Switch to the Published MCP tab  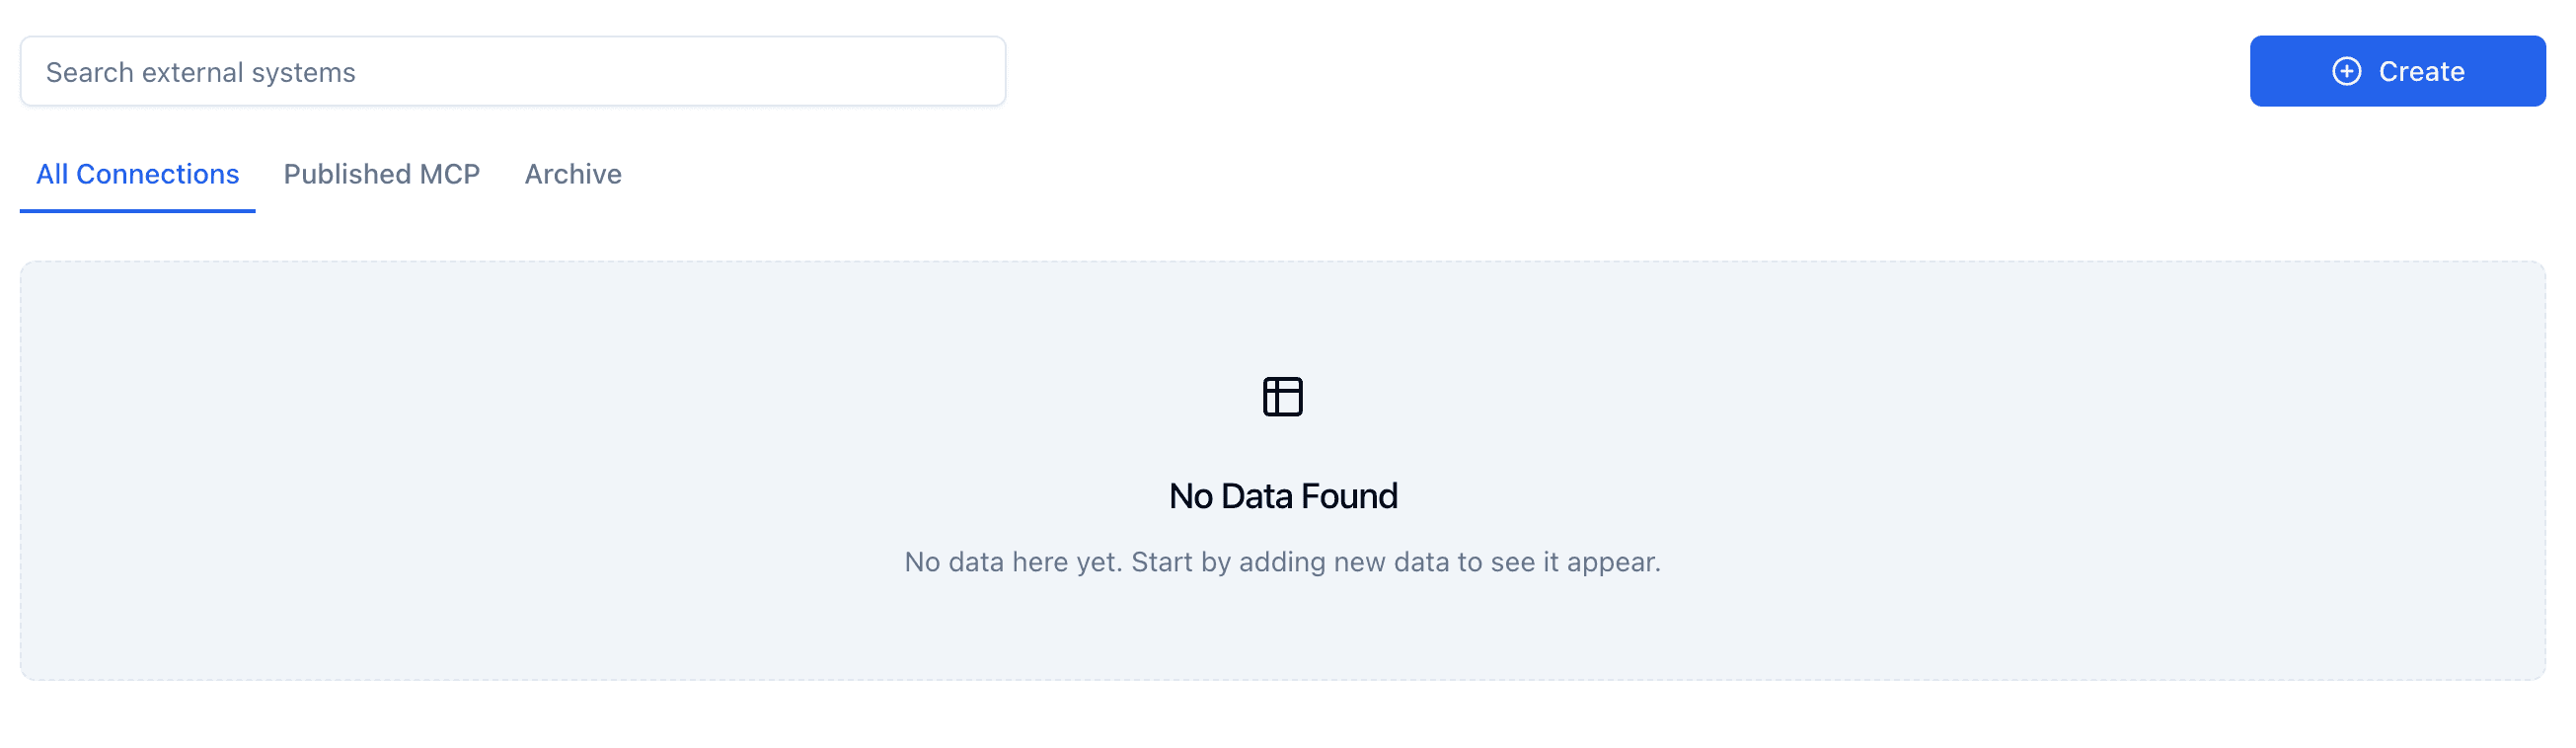pos(381,174)
